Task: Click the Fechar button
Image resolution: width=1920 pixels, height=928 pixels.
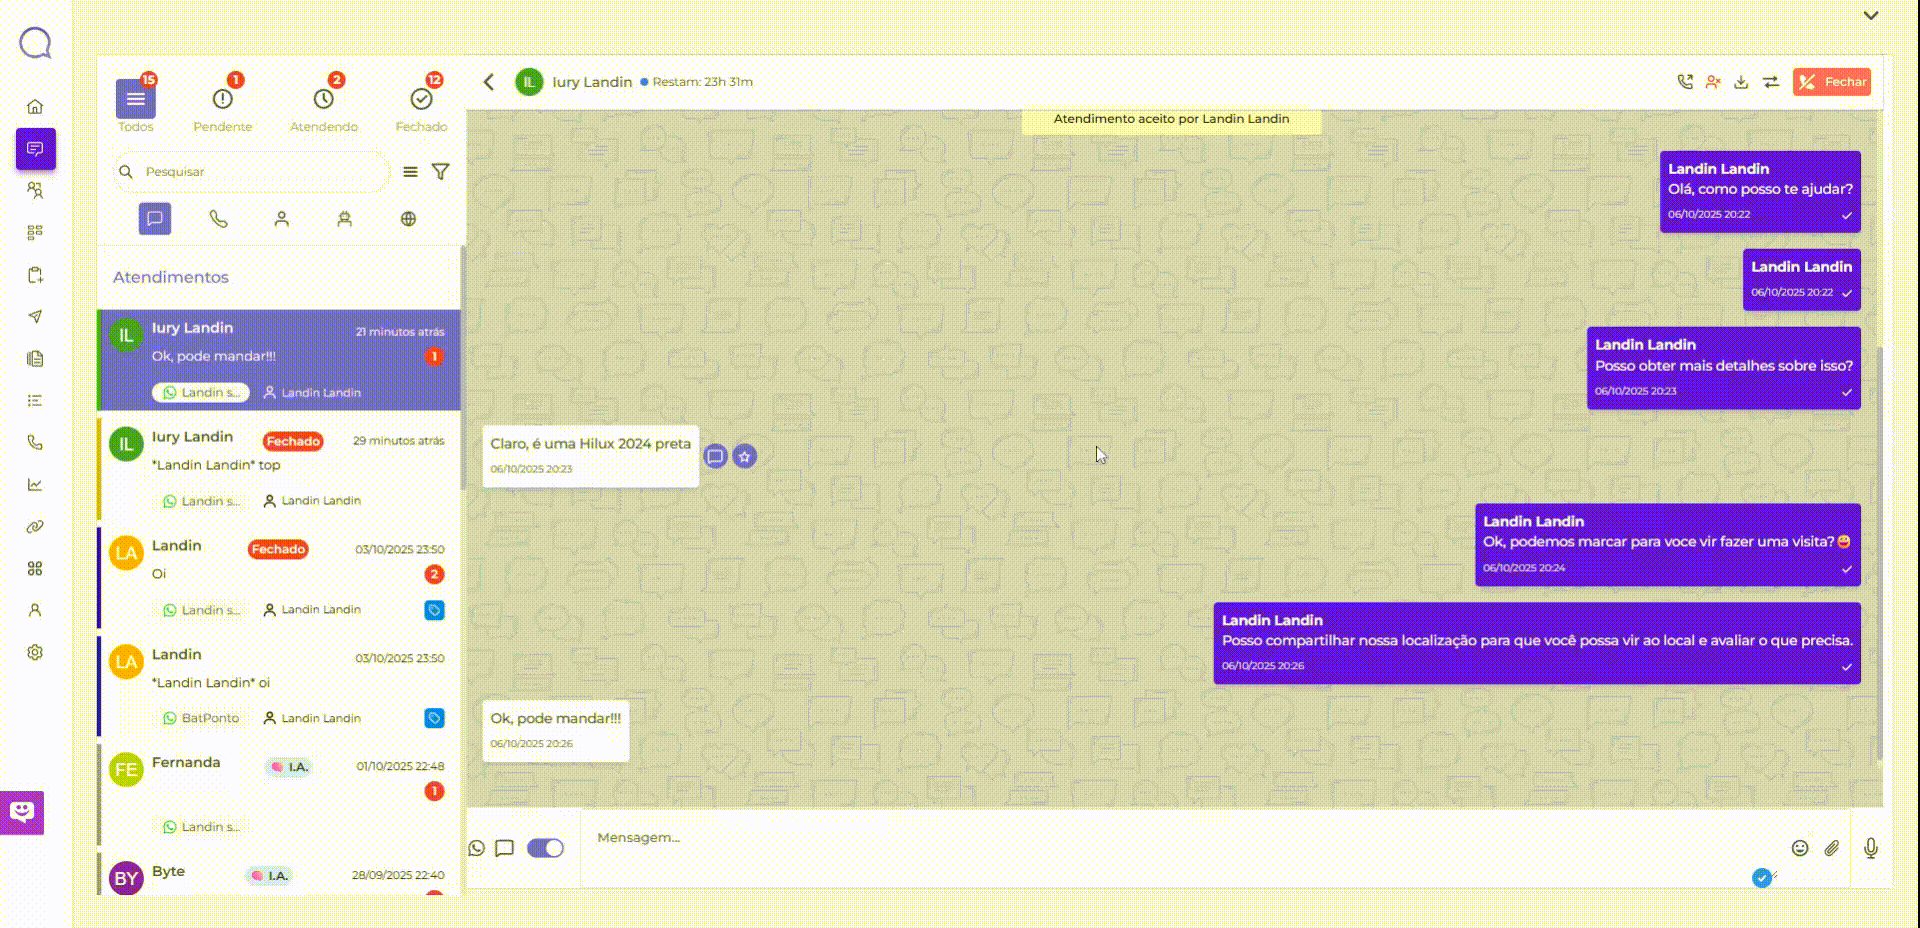Action: (x=1831, y=82)
